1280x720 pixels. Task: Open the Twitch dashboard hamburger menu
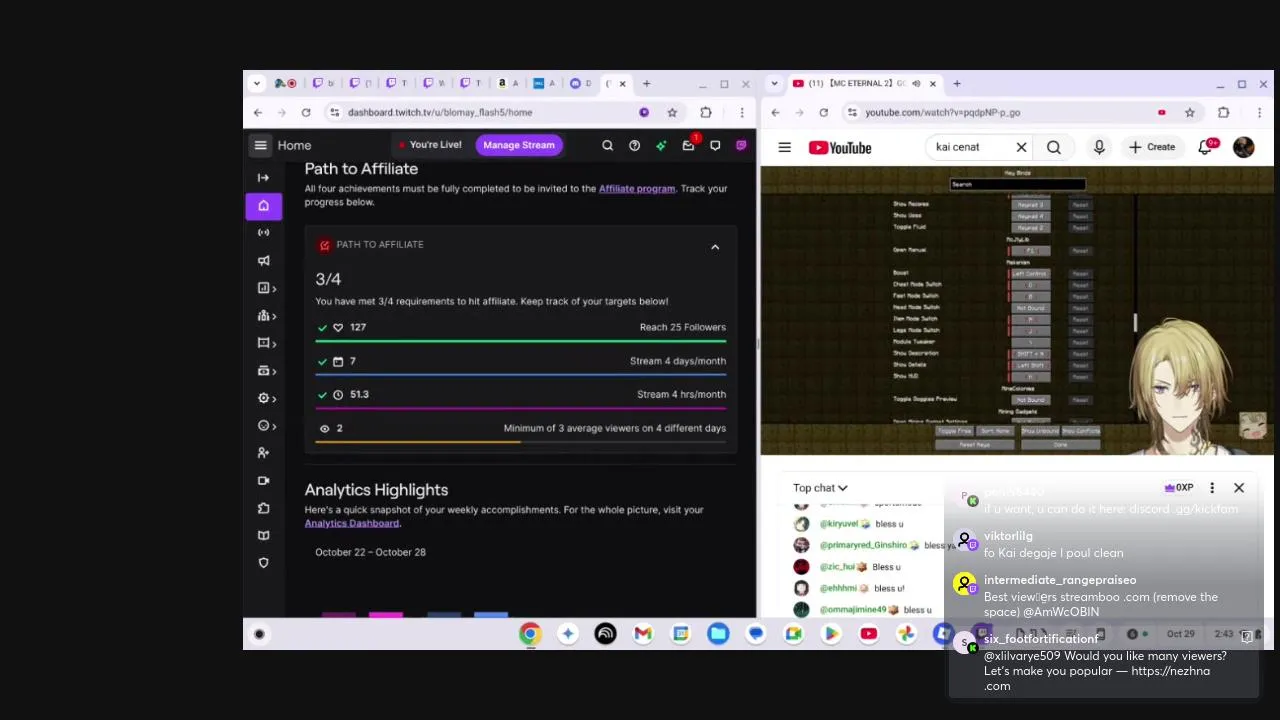pos(260,145)
